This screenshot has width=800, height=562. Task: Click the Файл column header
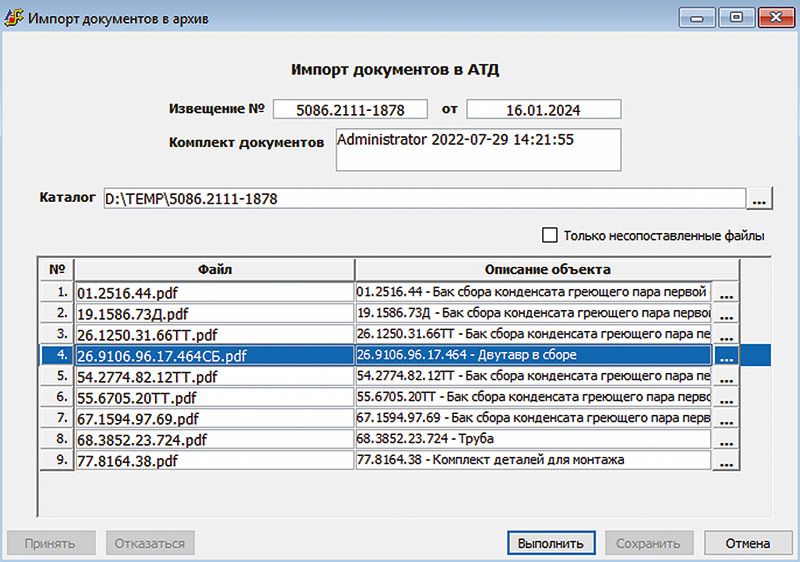(213, 269)
